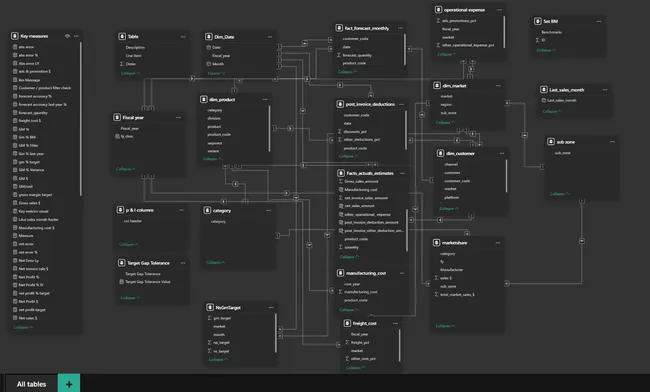Screen dimensions: 650x392
Task: Click the marketshare table icon
Action: coord(437,242)
